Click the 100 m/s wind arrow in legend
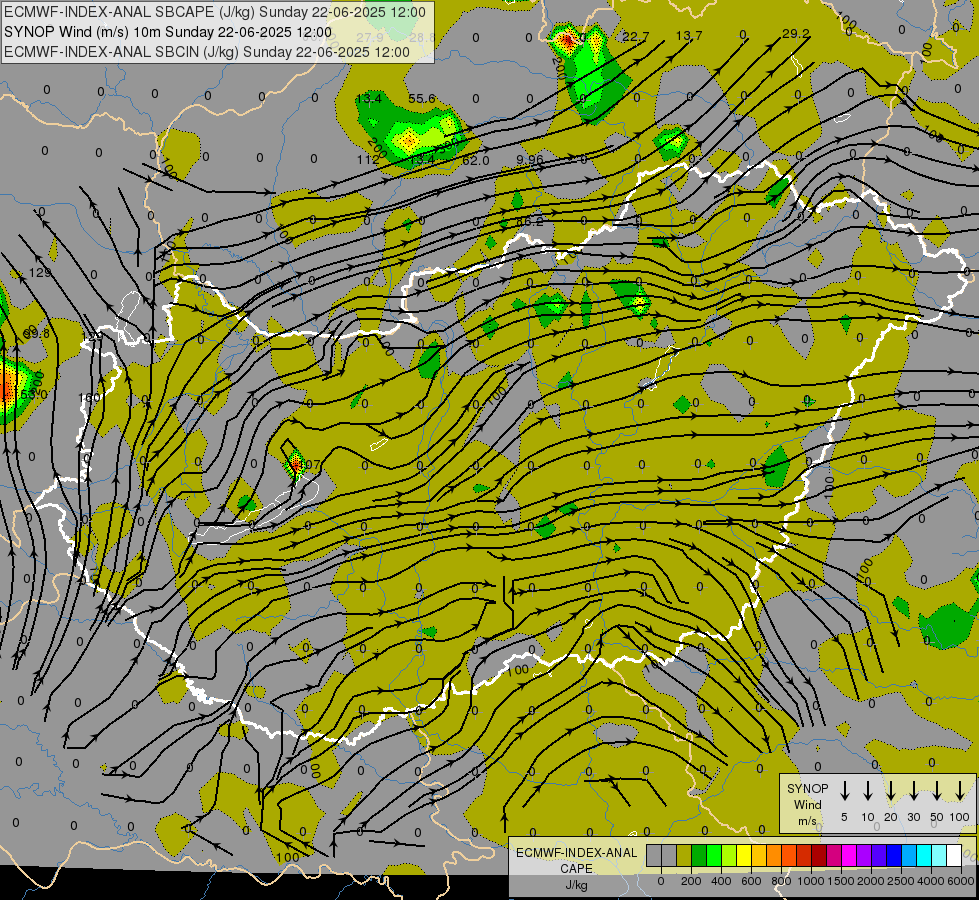The image size is (979, 900). pos(960,791)
